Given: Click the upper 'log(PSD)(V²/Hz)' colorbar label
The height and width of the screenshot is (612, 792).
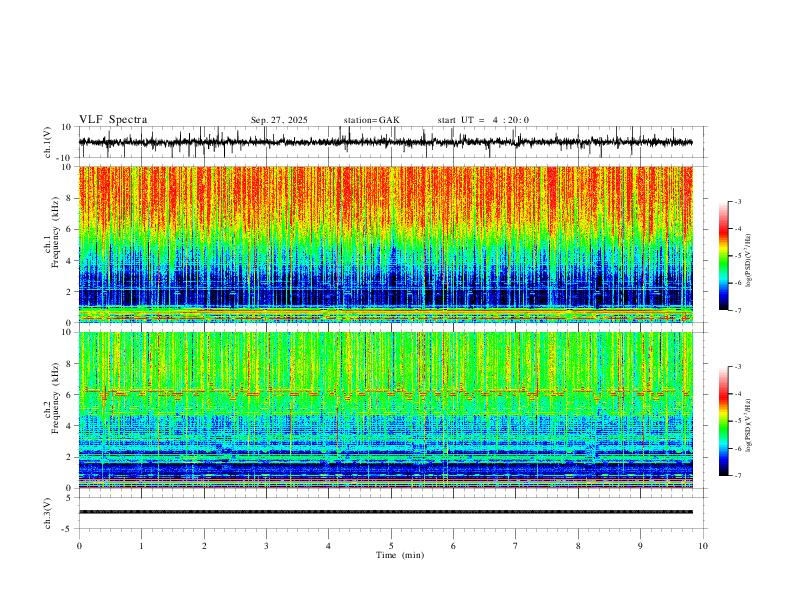Looking at the screenshot, I should pyautogui.click(x=748, y=261).
